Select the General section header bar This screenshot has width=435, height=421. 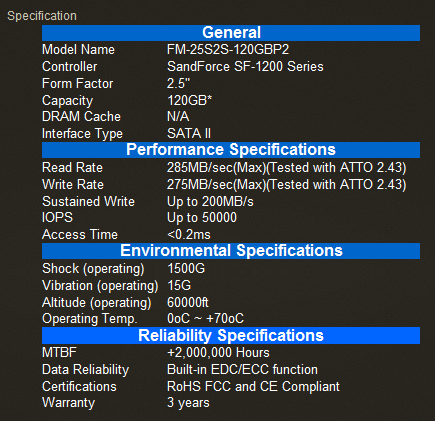coord(231,33)
